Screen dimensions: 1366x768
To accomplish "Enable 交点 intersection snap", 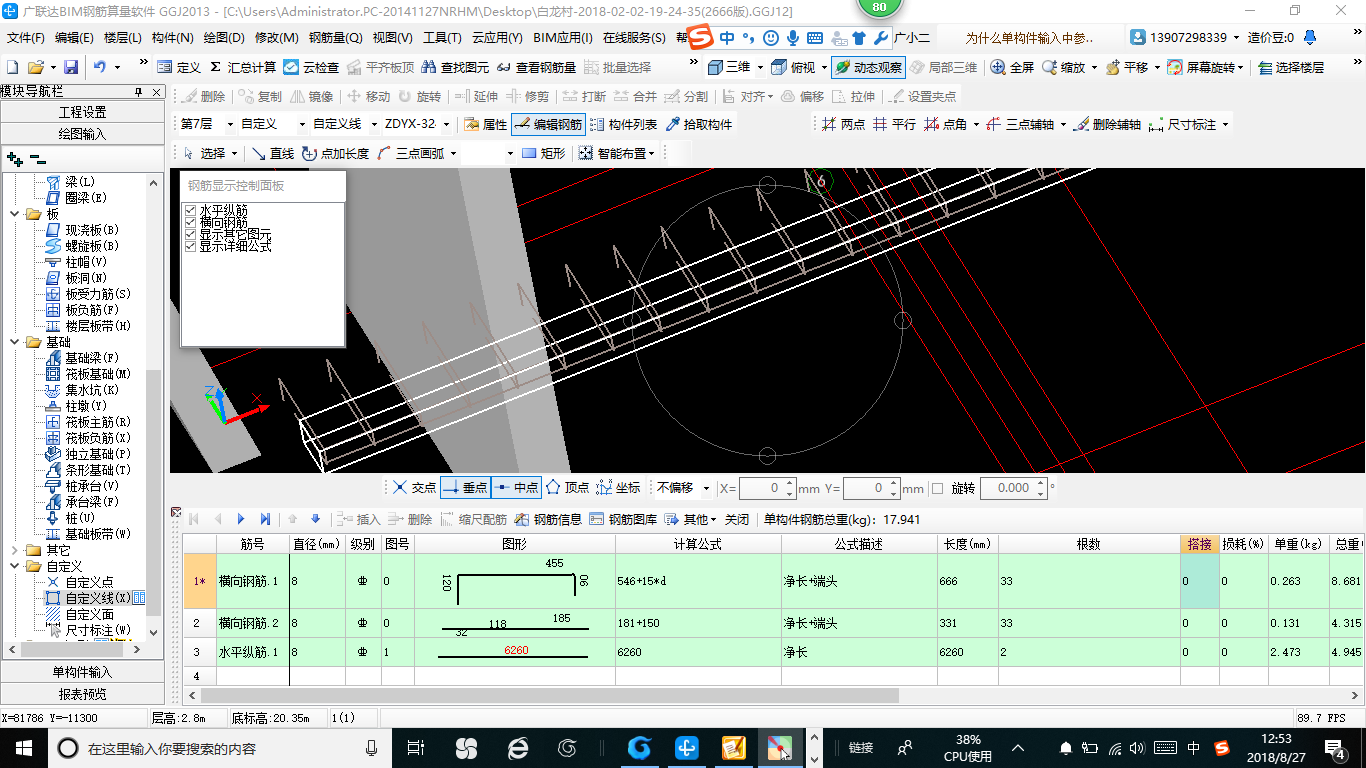I will (x=414, y=487).
